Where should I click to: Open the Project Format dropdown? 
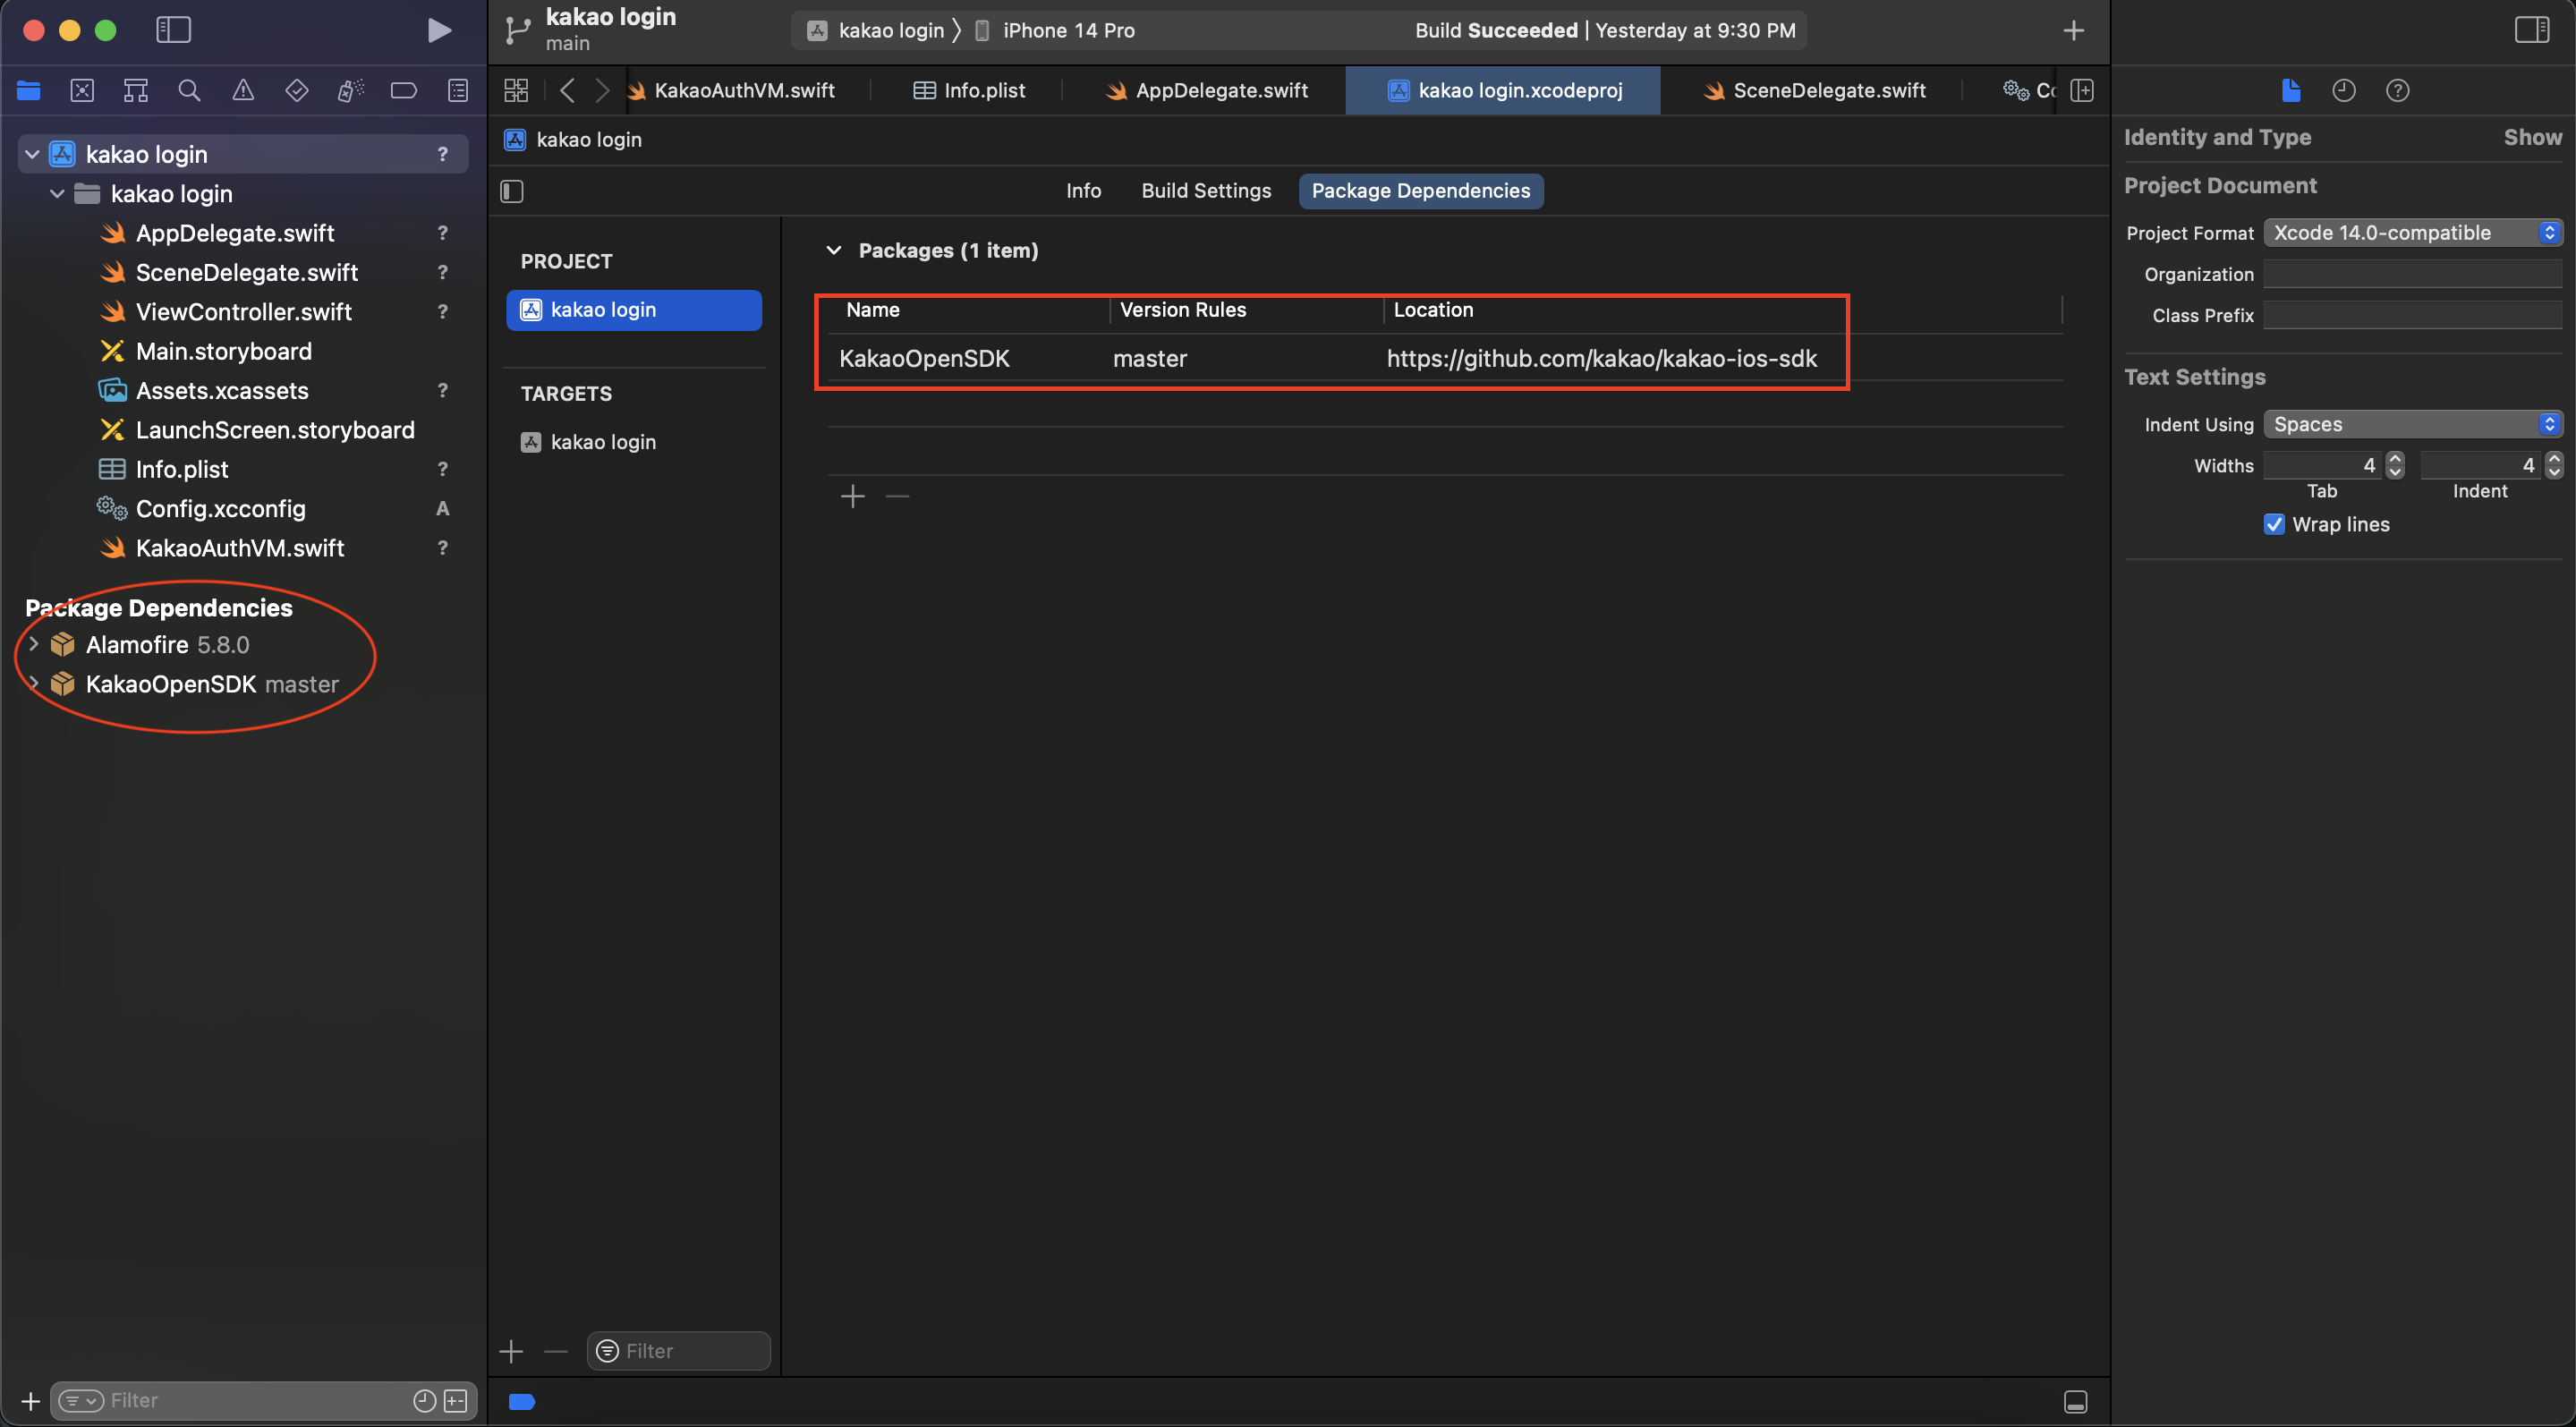(x=2412, y=233)
